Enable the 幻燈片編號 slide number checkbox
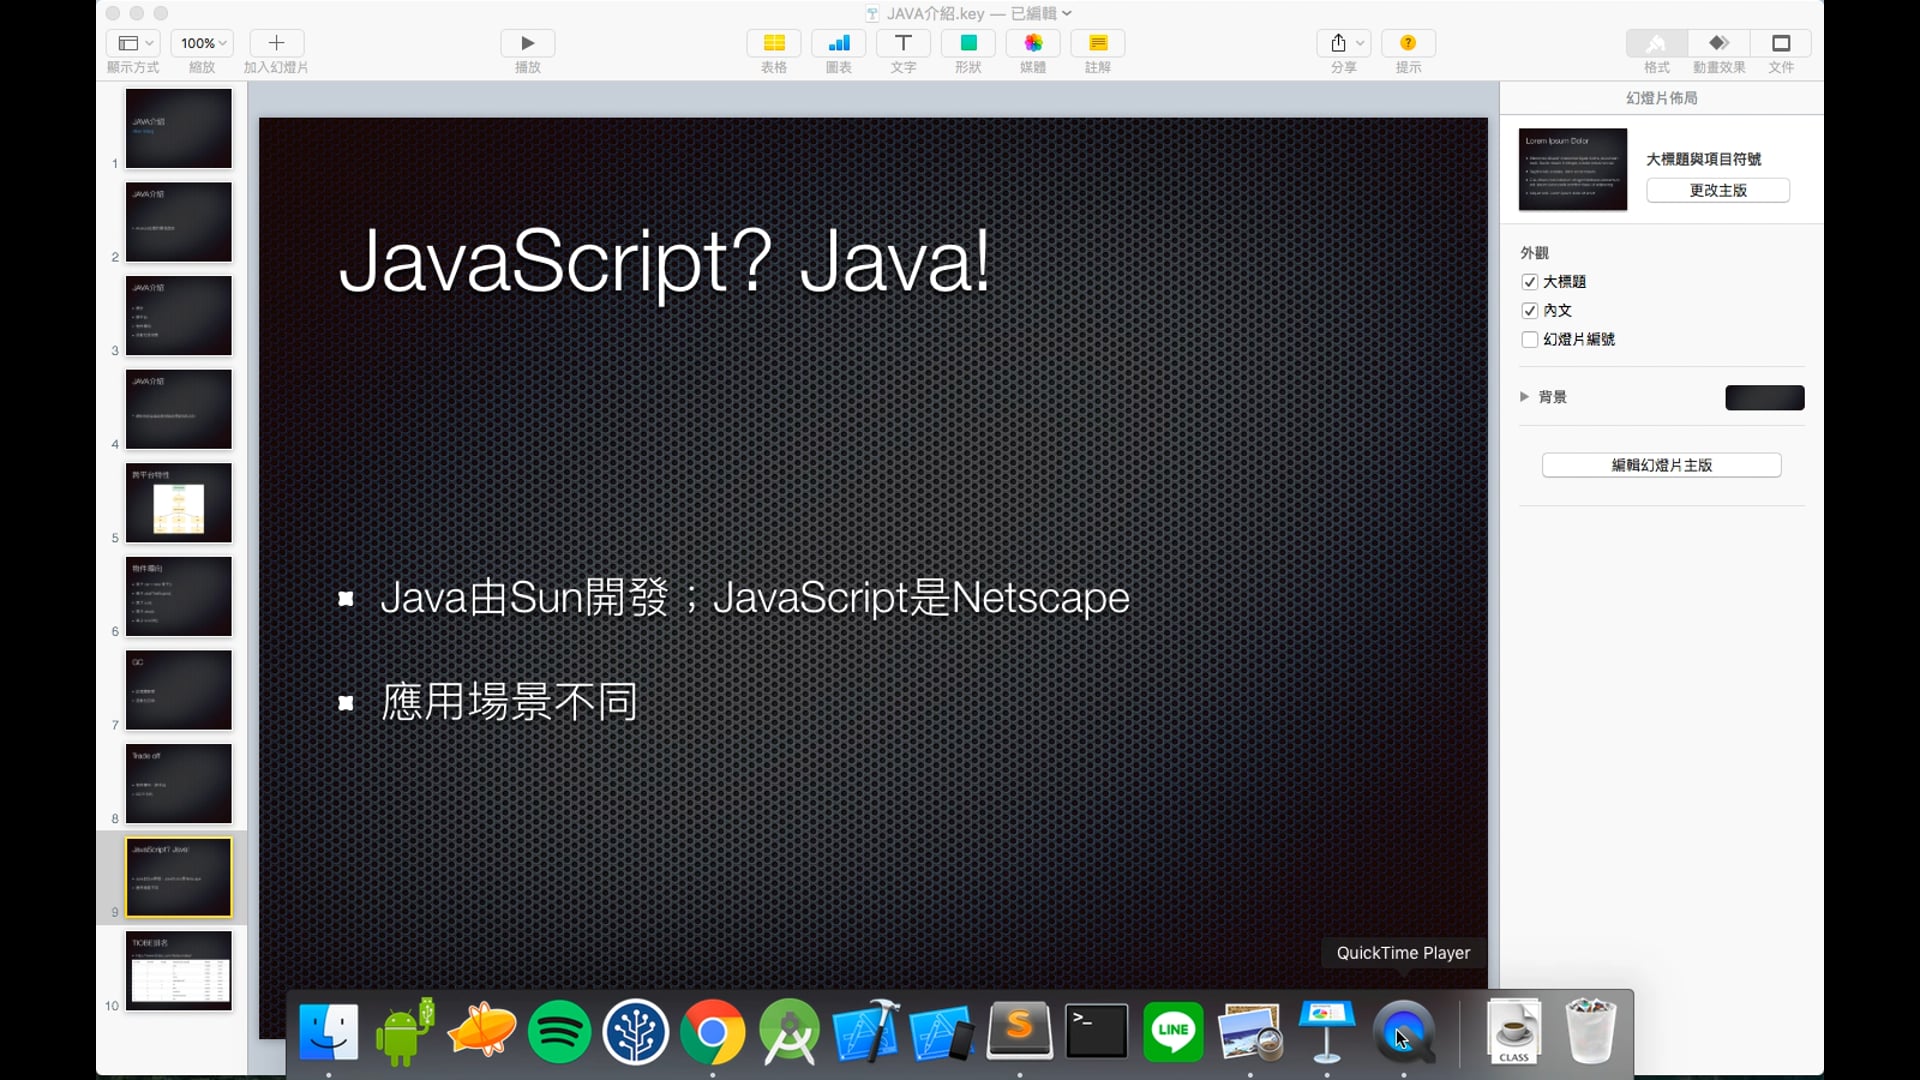 click(1531, 339)
